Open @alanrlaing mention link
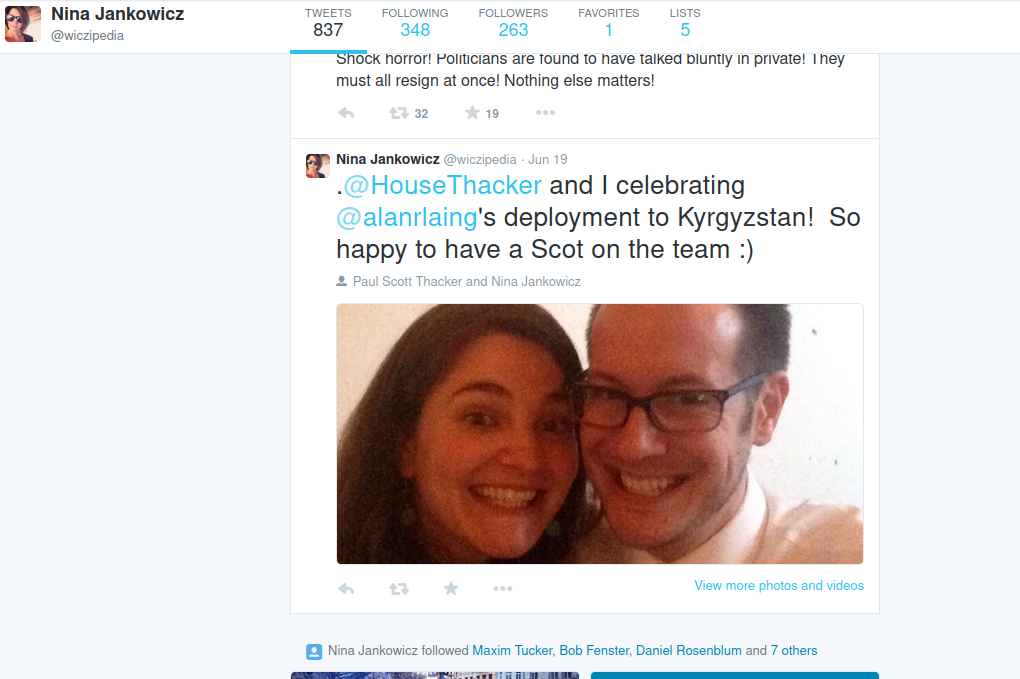Screen dimensions: 1020x679 click(407, 217)
